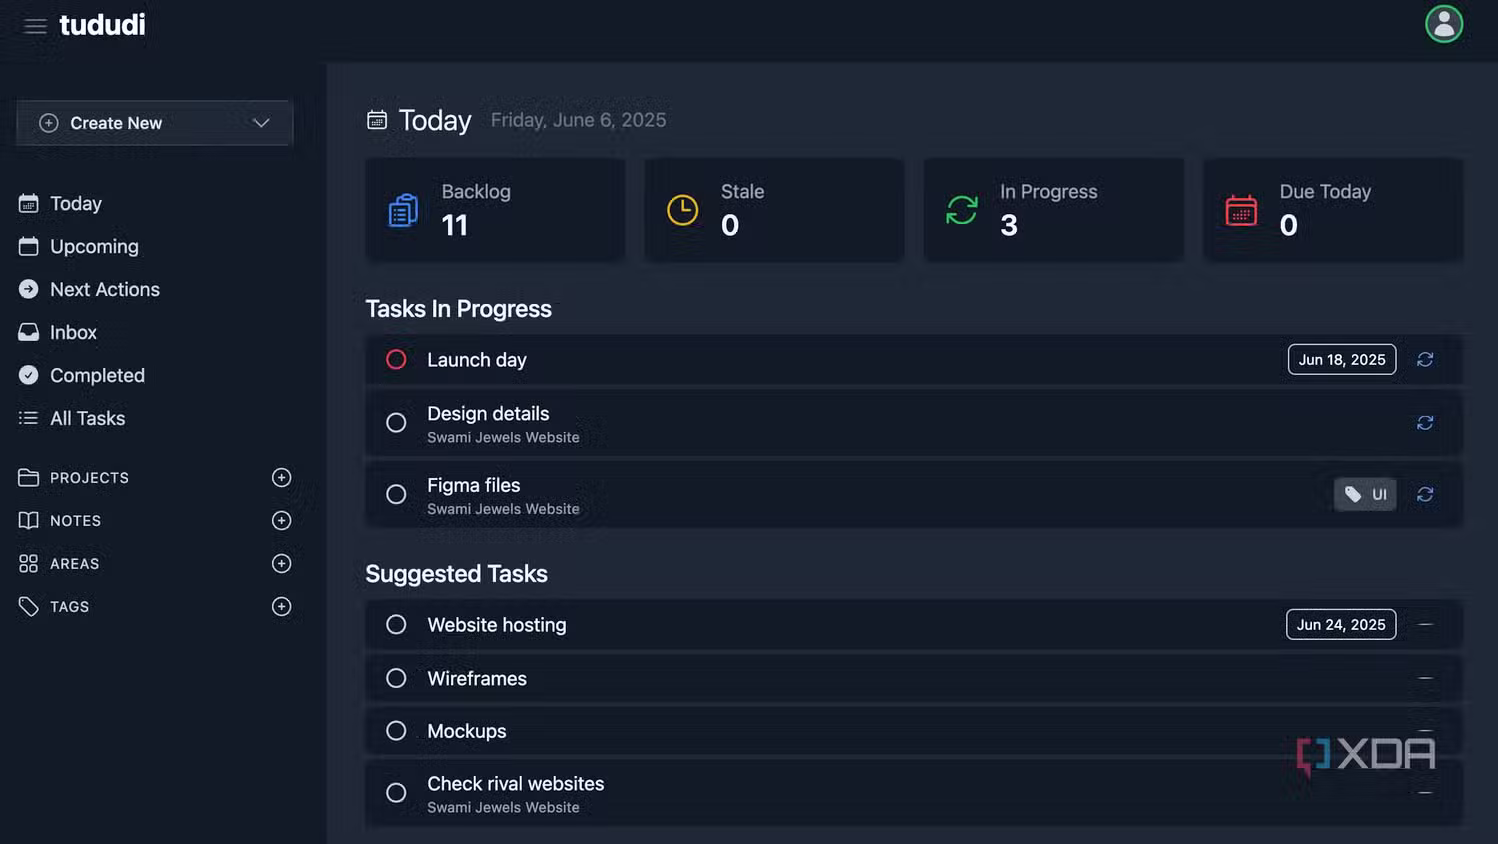Open the Inbox view
The height and width of the screenshot is (844, 1498).
point(73,333)
